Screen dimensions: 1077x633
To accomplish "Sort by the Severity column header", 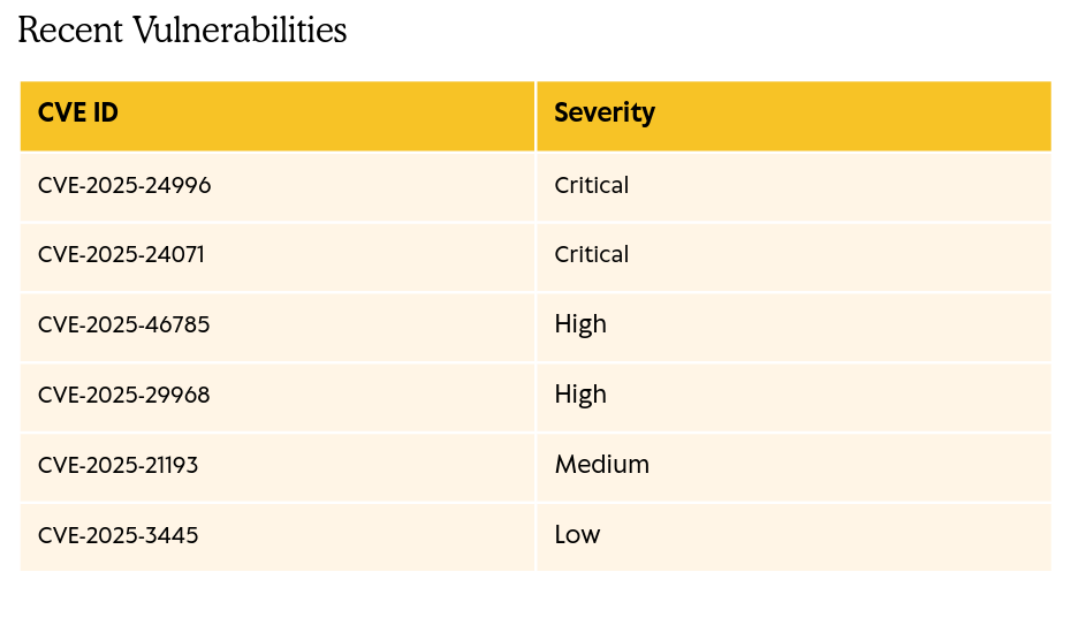I will 604,113.
